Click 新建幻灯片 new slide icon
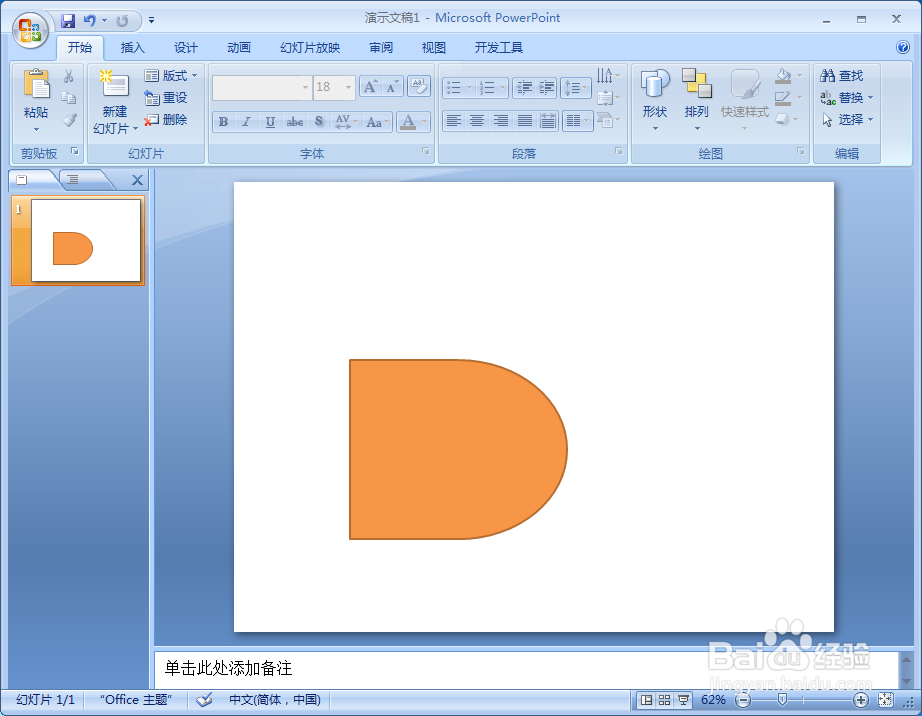Image resolution: width=922 pixels, height=716 pixels. [x=113, y=83]
